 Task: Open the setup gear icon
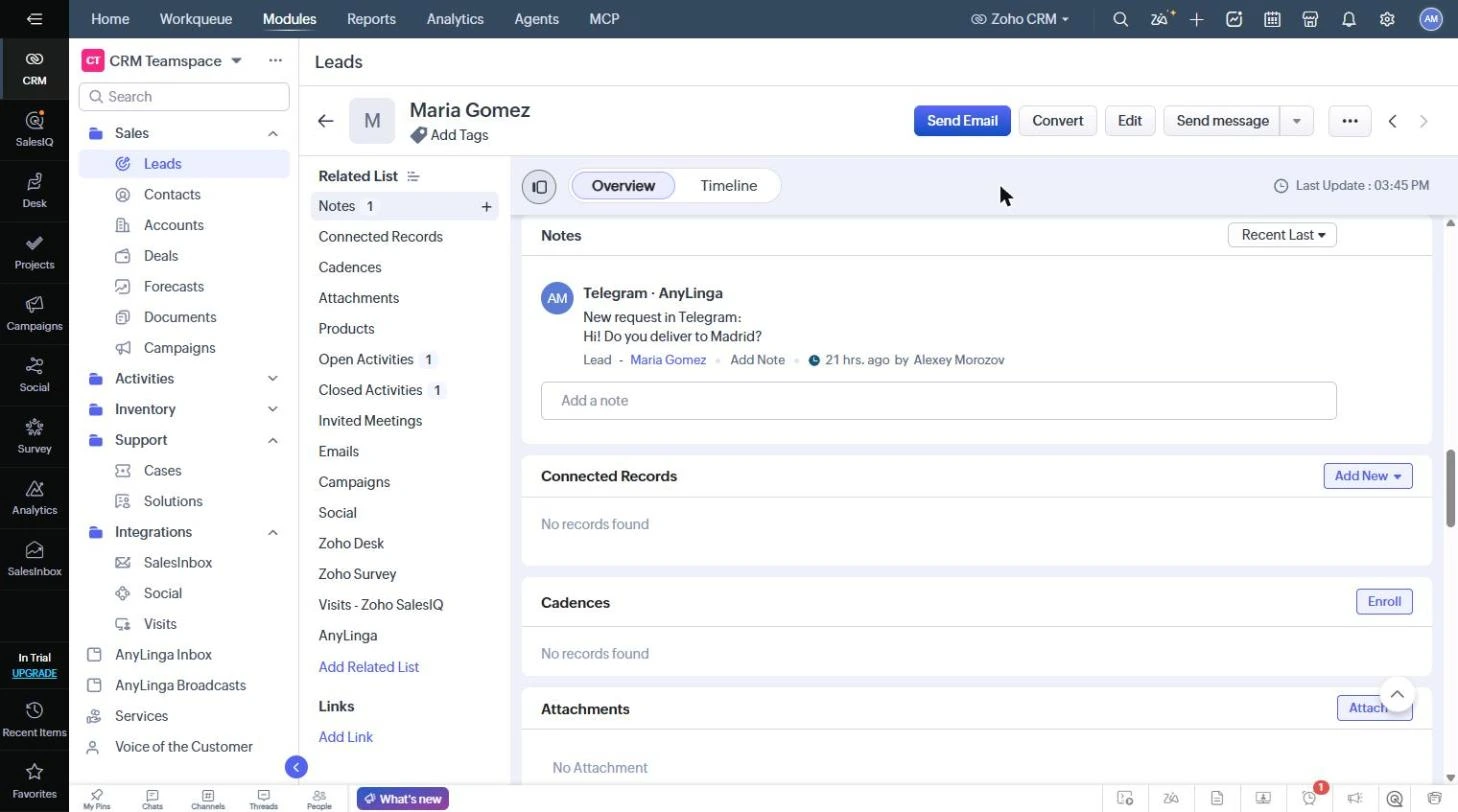[x=1387, y=19]
